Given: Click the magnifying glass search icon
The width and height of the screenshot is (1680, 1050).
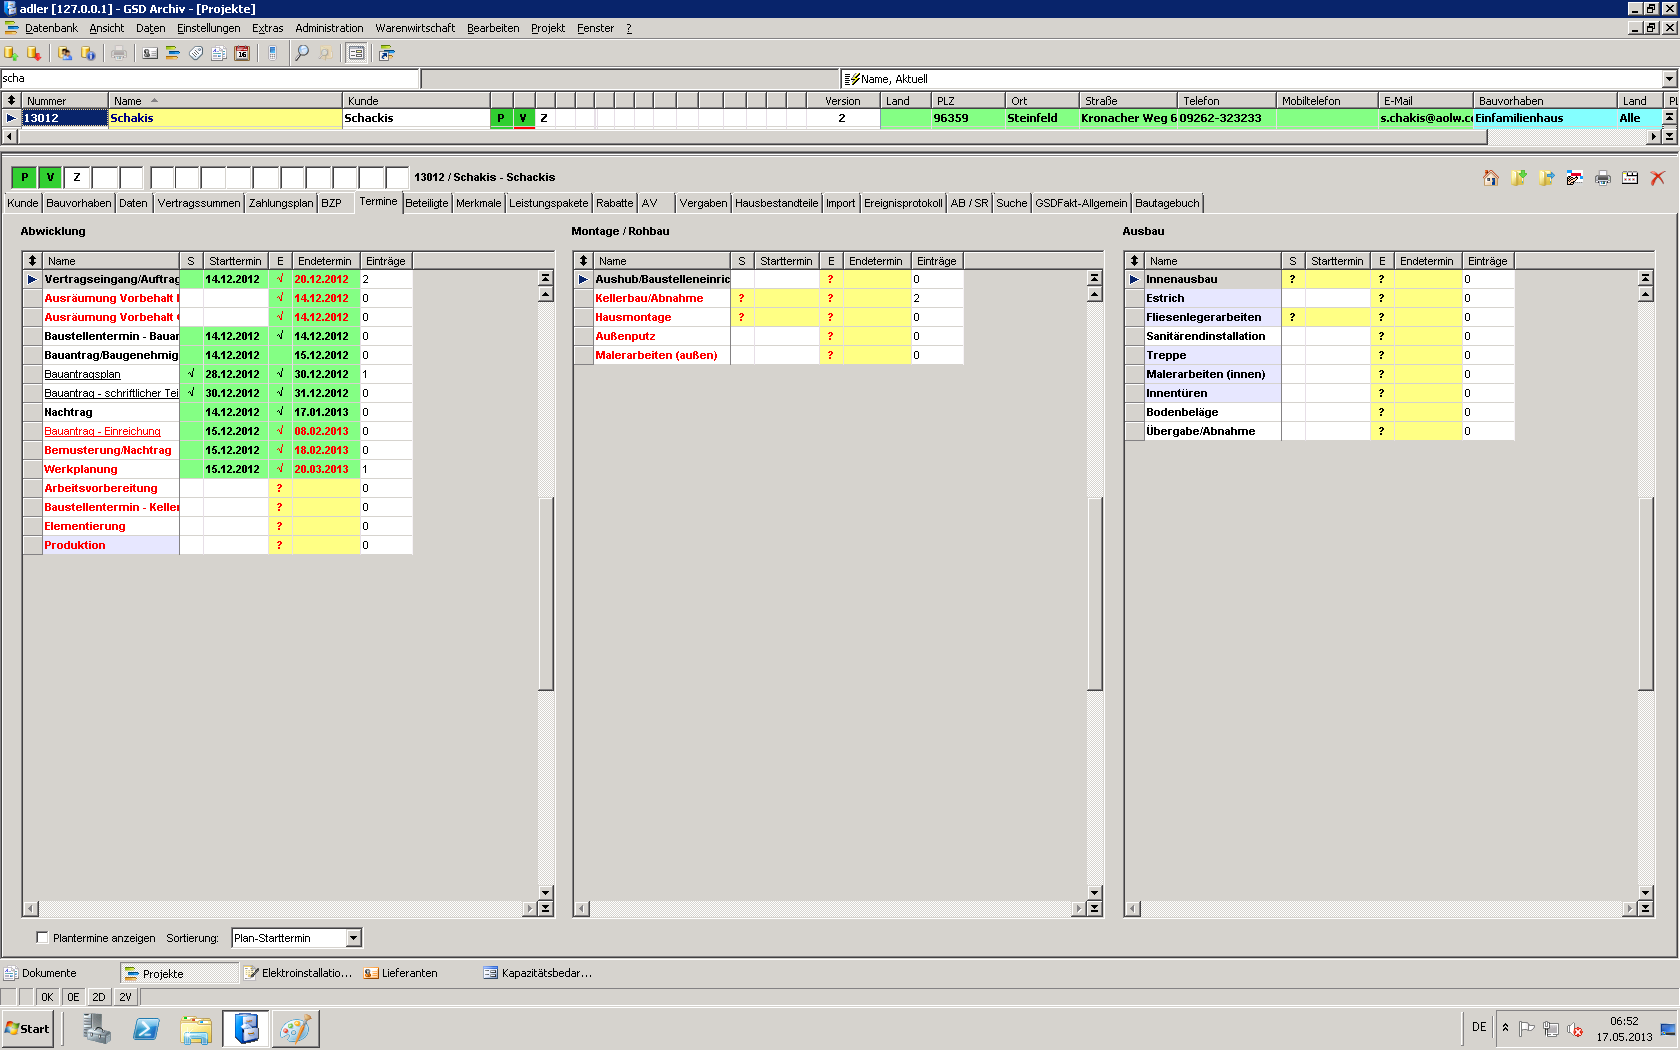Looking at the screenshot, I should (302, 53).
